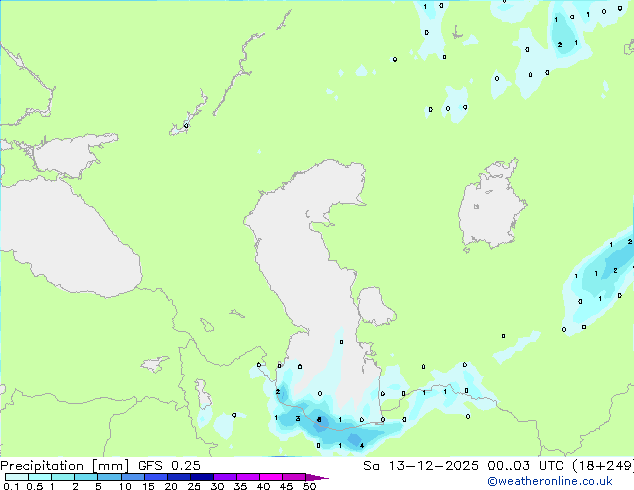Click the legend label '15'
634x490 pixels.
click(148, 486)
